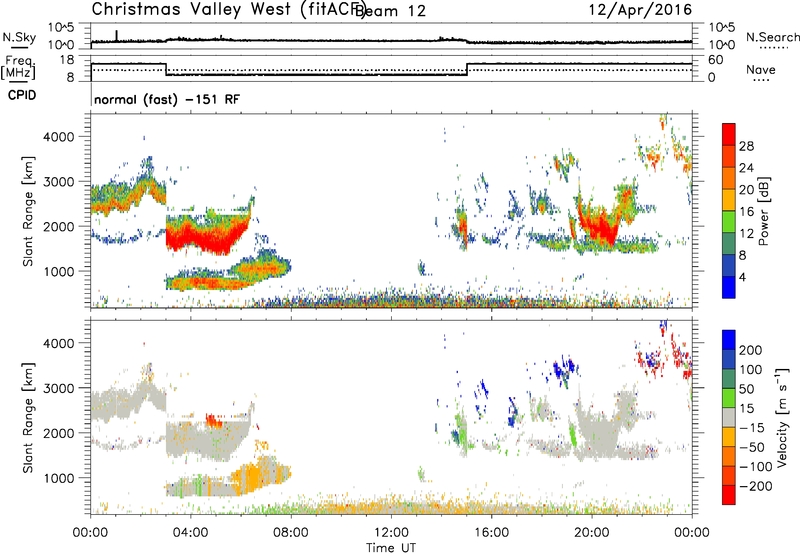Click the 'Christmas Valley West (fitACF)' title
Viewport: 800px width, 554px height.
pos(228,9)
